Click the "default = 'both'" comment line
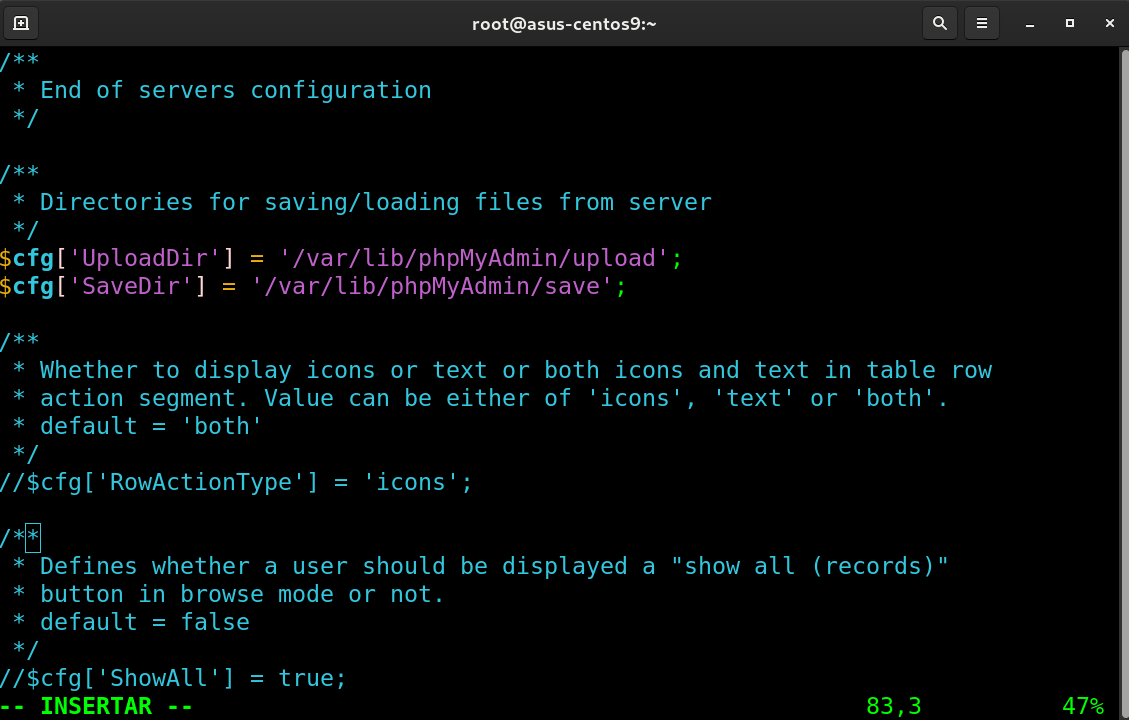 click(x=138, y=426)
